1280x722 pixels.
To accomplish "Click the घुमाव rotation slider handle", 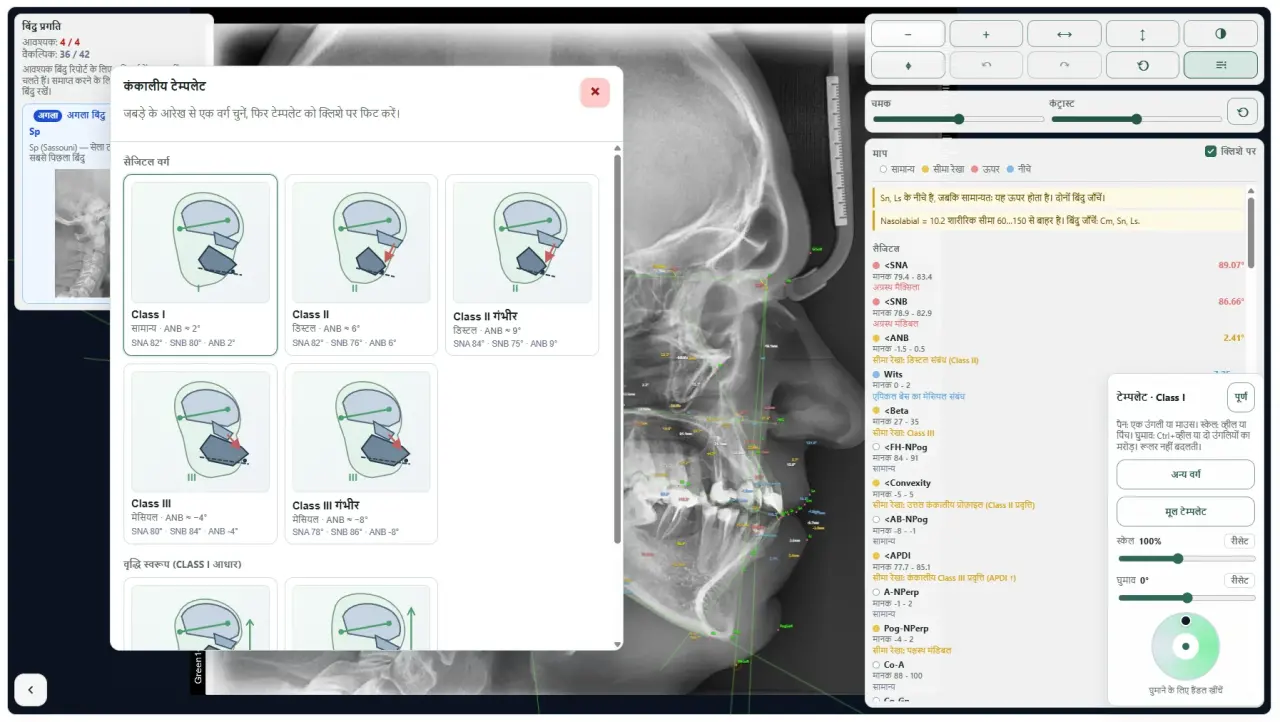I will tap(1187, 598).
